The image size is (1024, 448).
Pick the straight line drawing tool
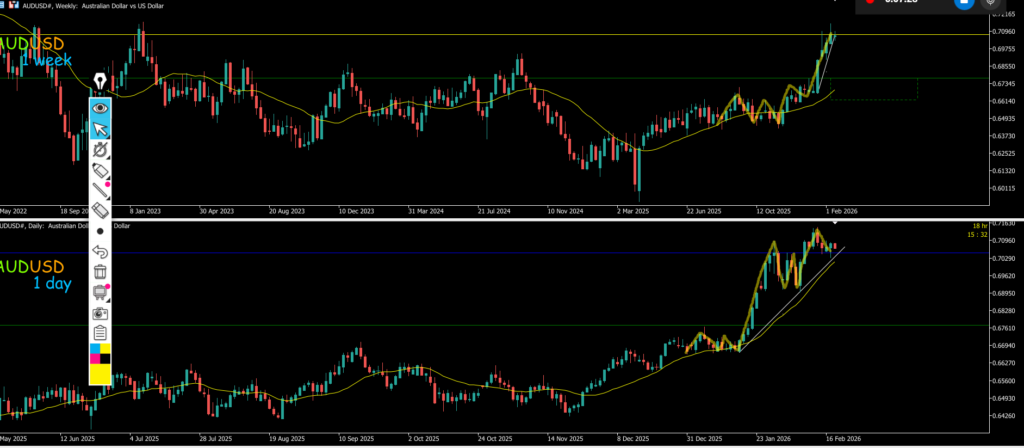pos(100,190)
